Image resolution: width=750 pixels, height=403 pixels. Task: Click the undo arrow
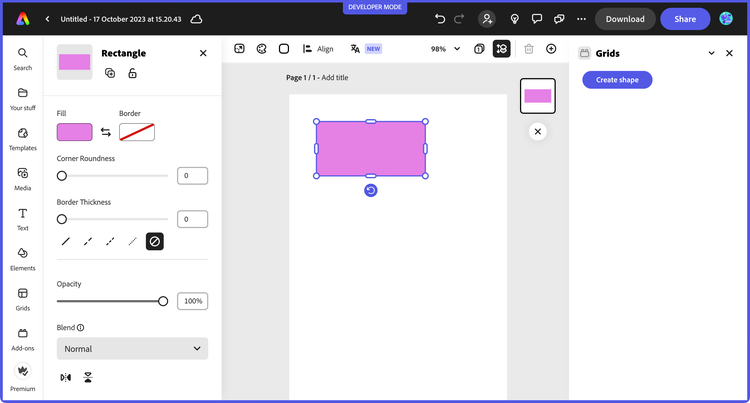440,19
